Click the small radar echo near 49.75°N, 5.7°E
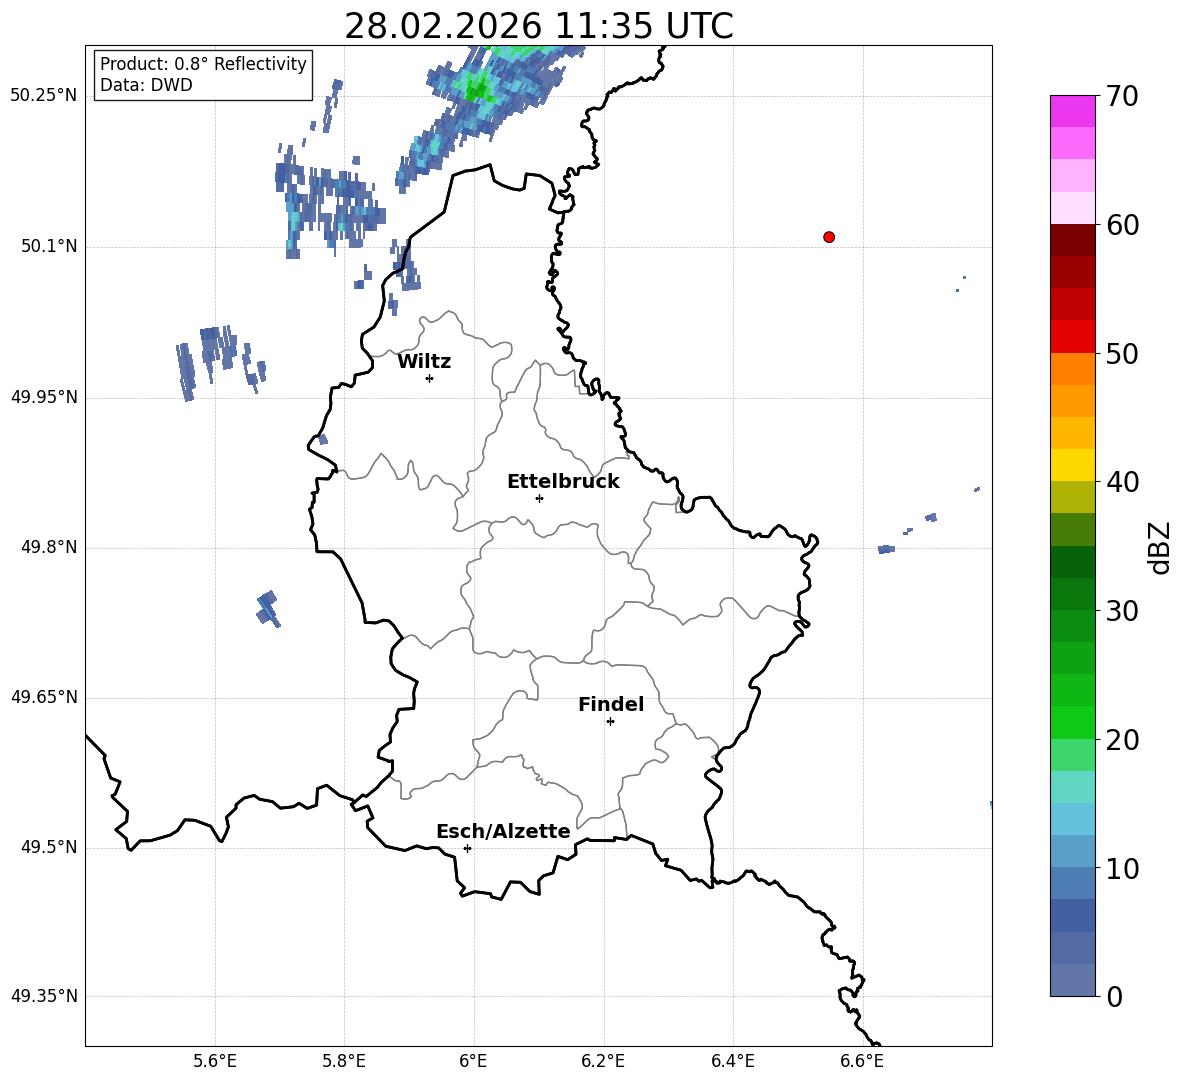Image resolution: width=1184 pixels, height=1081 pixels. (268, 608)
